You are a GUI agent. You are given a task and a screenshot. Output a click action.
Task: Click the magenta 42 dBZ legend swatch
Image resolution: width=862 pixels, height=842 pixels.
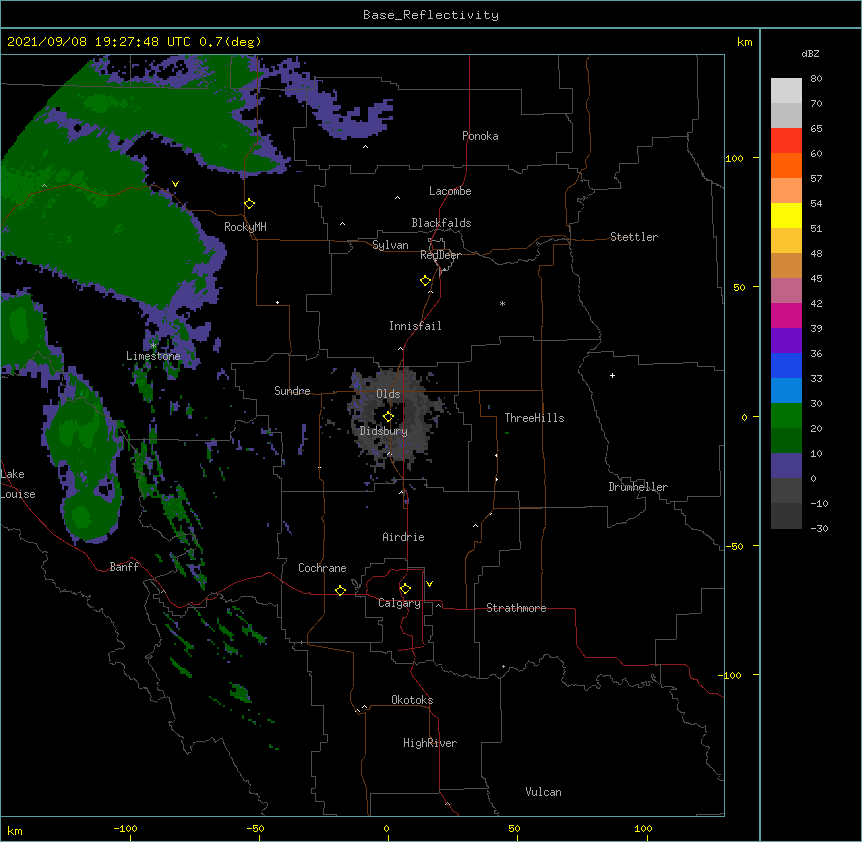(786, 315)
